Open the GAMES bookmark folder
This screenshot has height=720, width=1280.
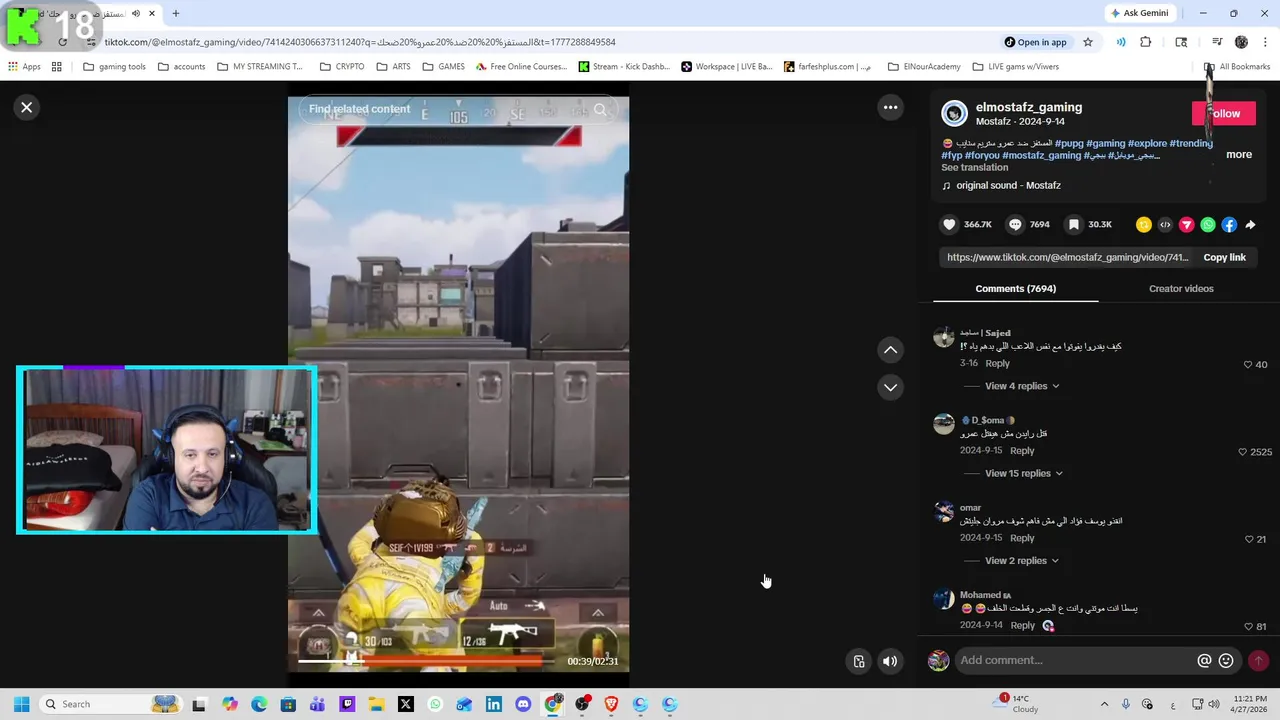point(443,67)
